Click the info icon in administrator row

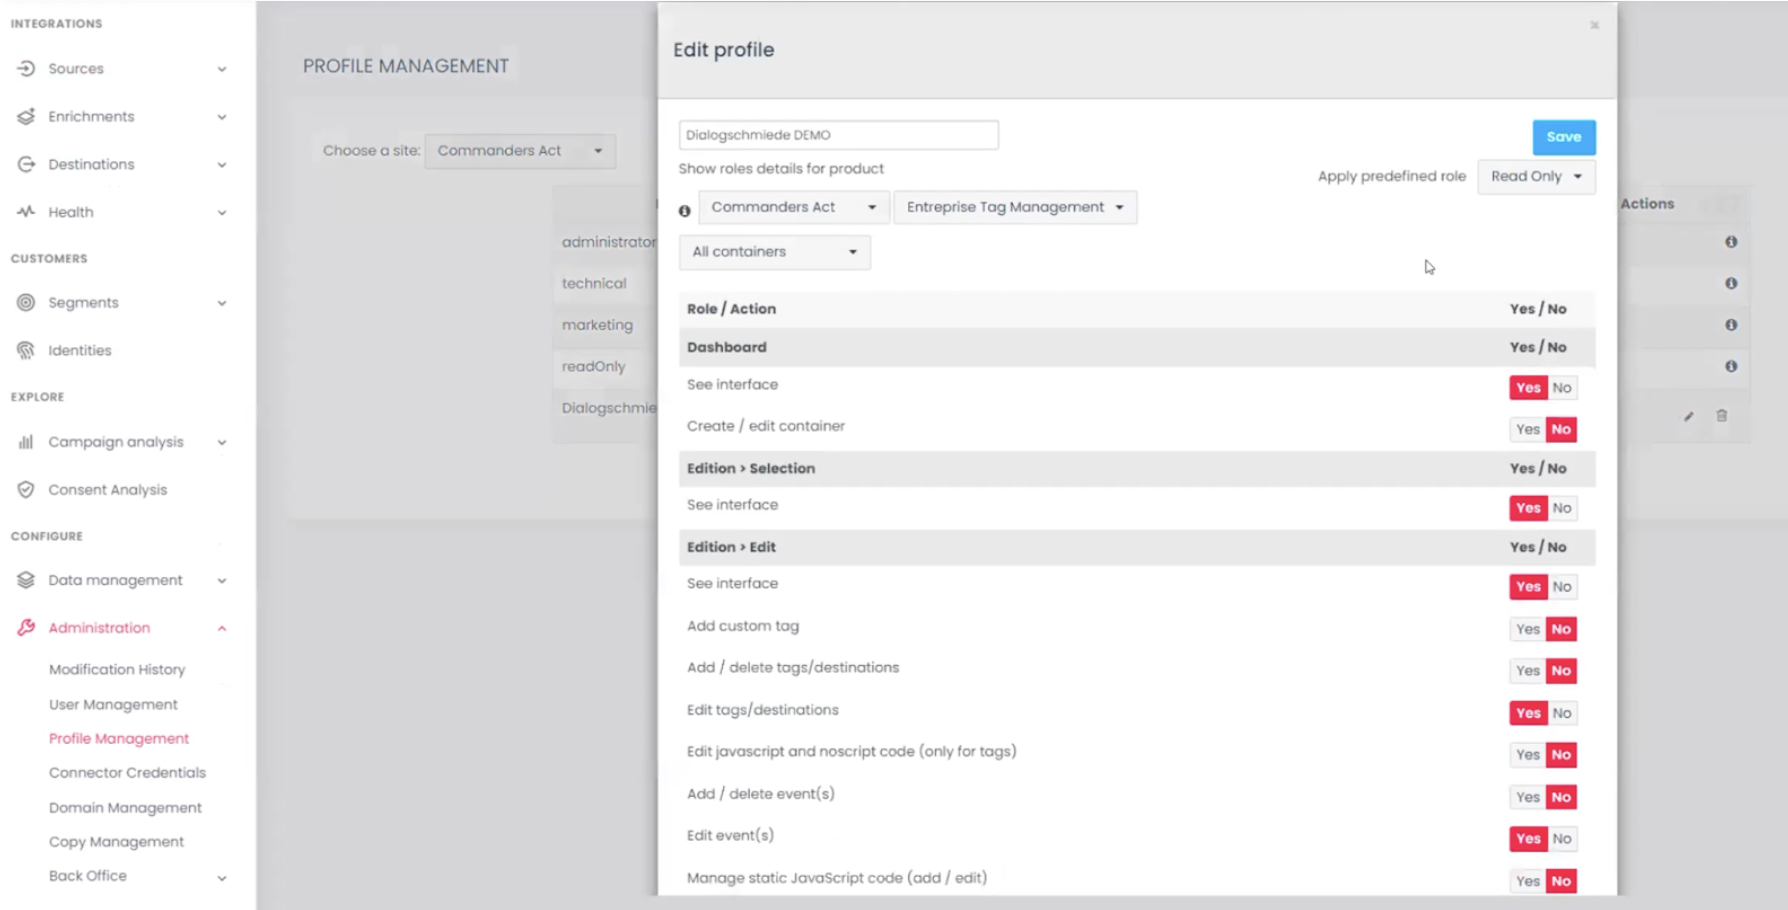[1731, 242]
